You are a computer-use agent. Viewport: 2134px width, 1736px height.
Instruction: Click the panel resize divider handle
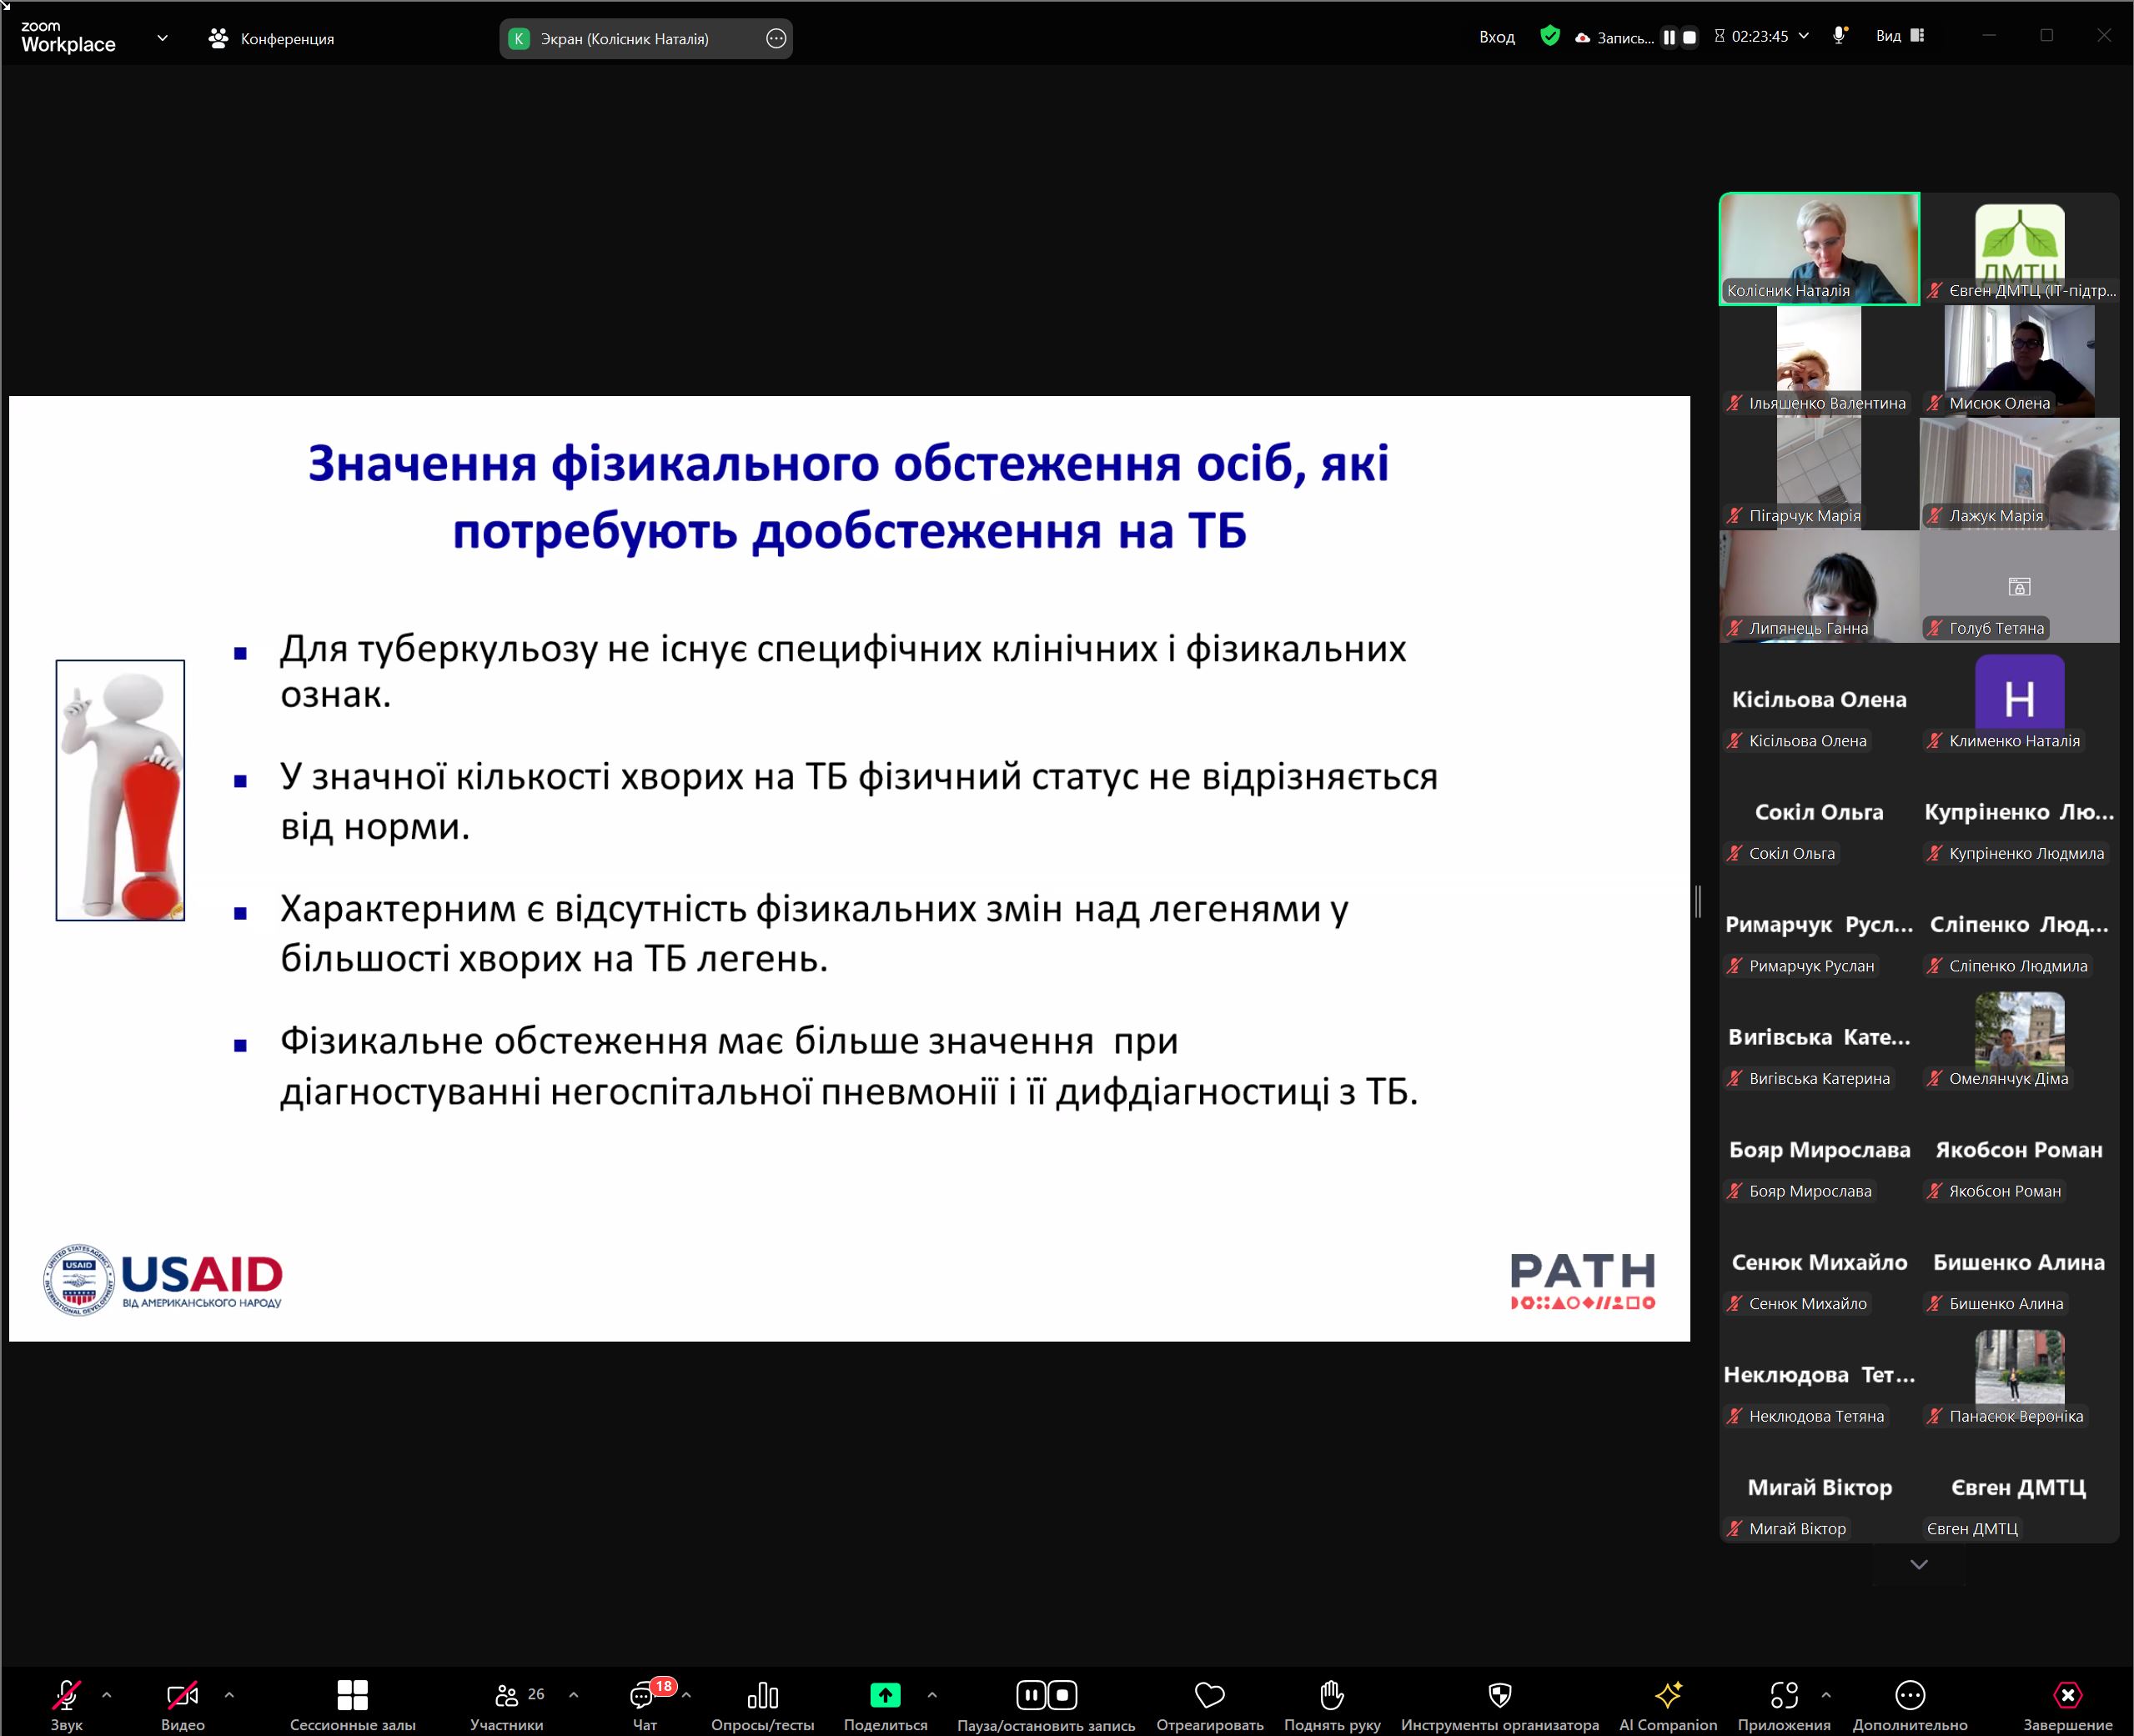[1698, 901]
